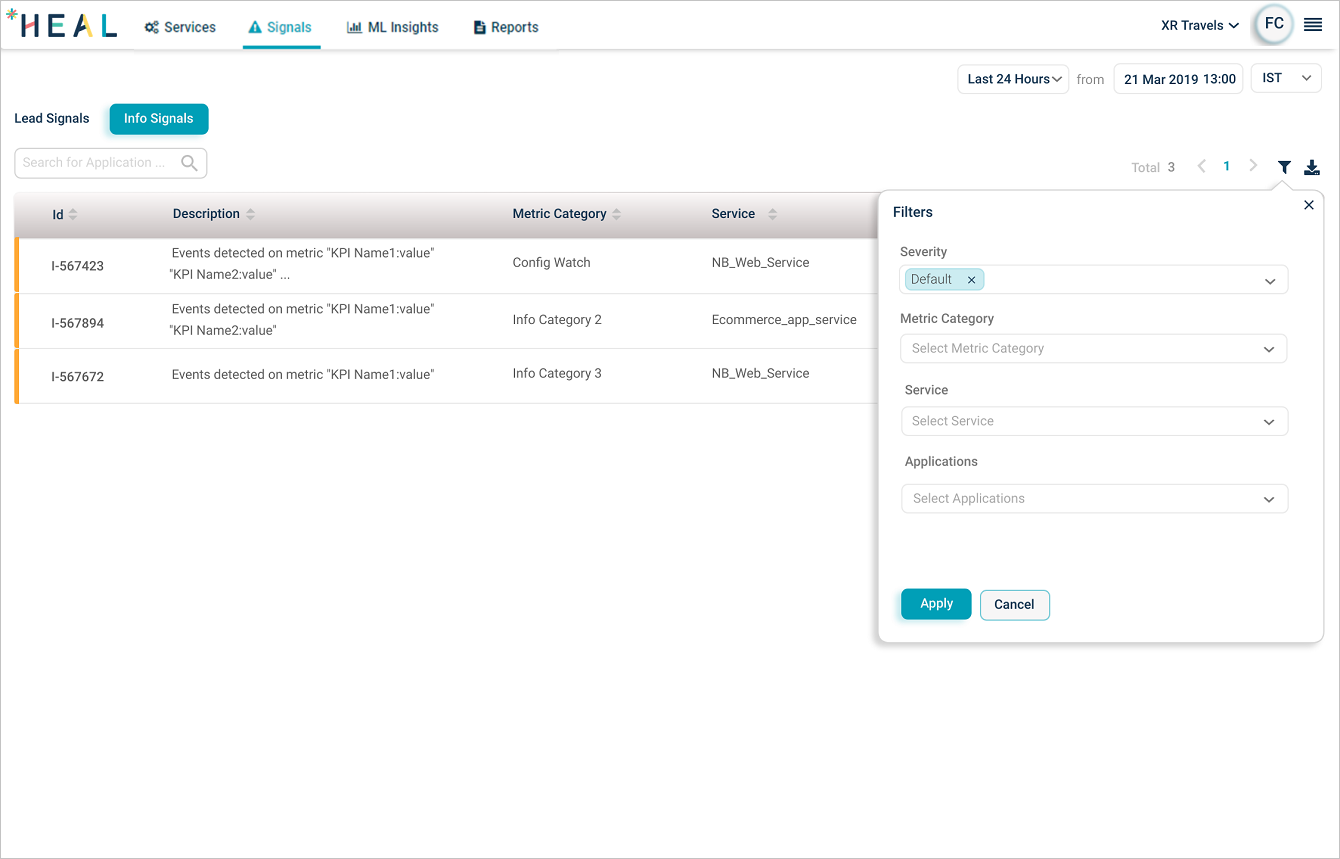1340x859 pixels.
Task: Switch to Lead Signals view
Action: pos(52,118)
